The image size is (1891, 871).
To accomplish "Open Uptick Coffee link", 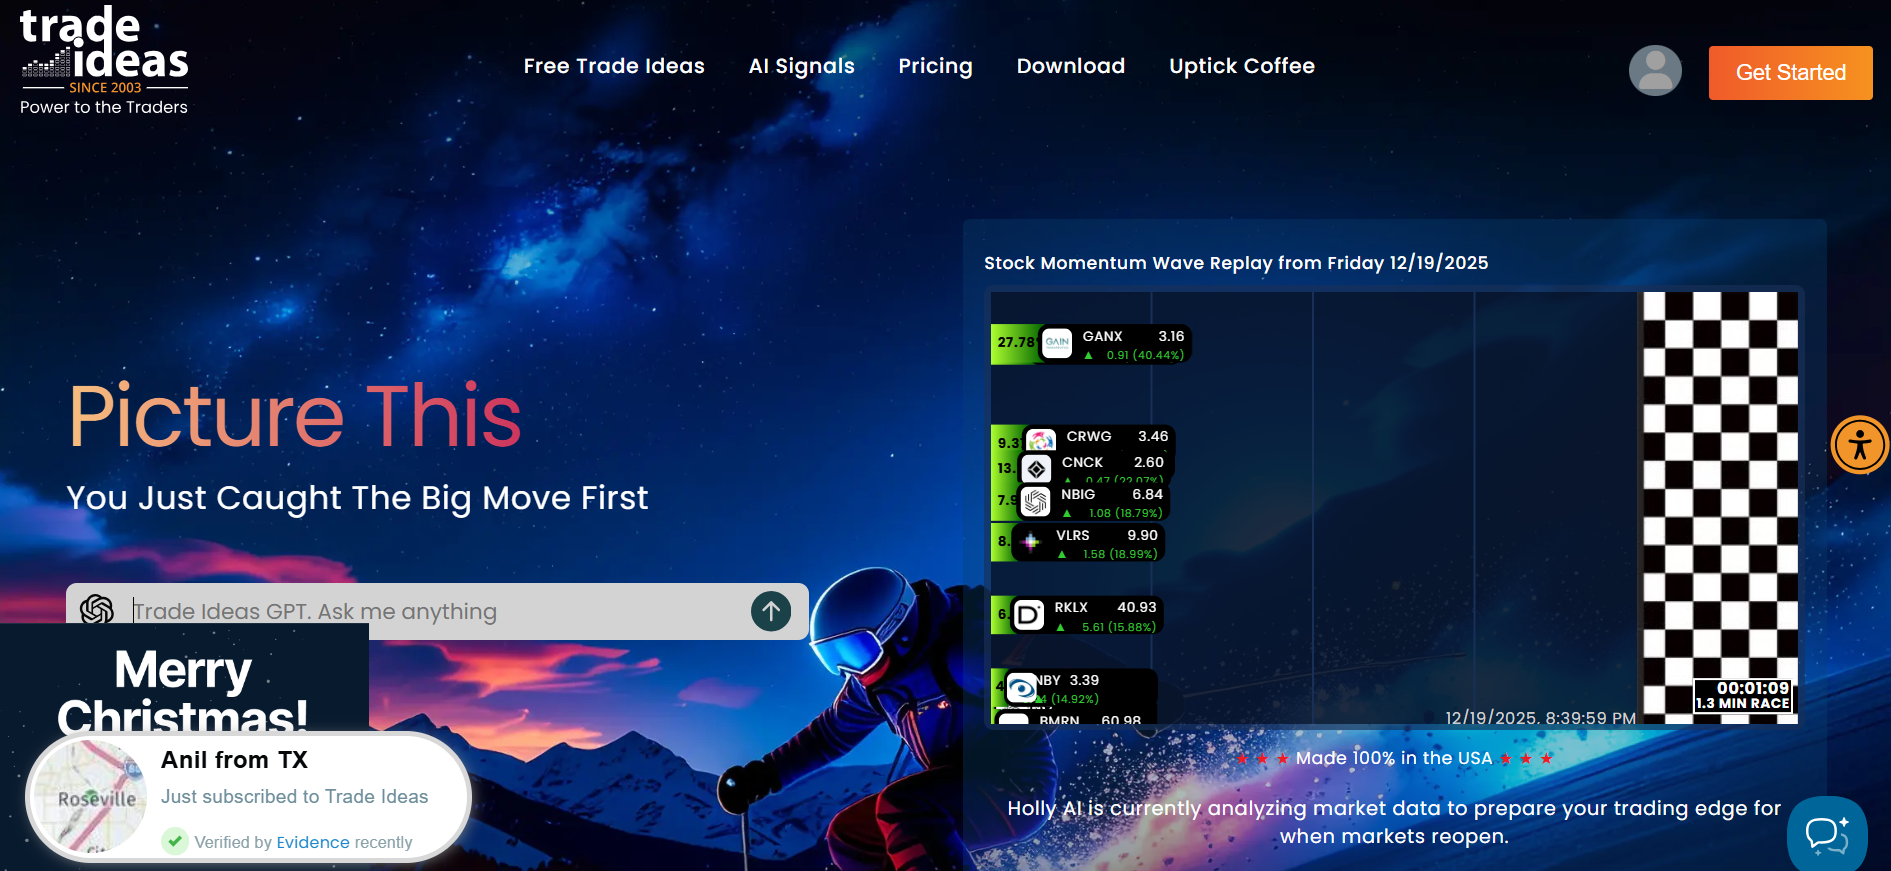I will (1241, 66).
